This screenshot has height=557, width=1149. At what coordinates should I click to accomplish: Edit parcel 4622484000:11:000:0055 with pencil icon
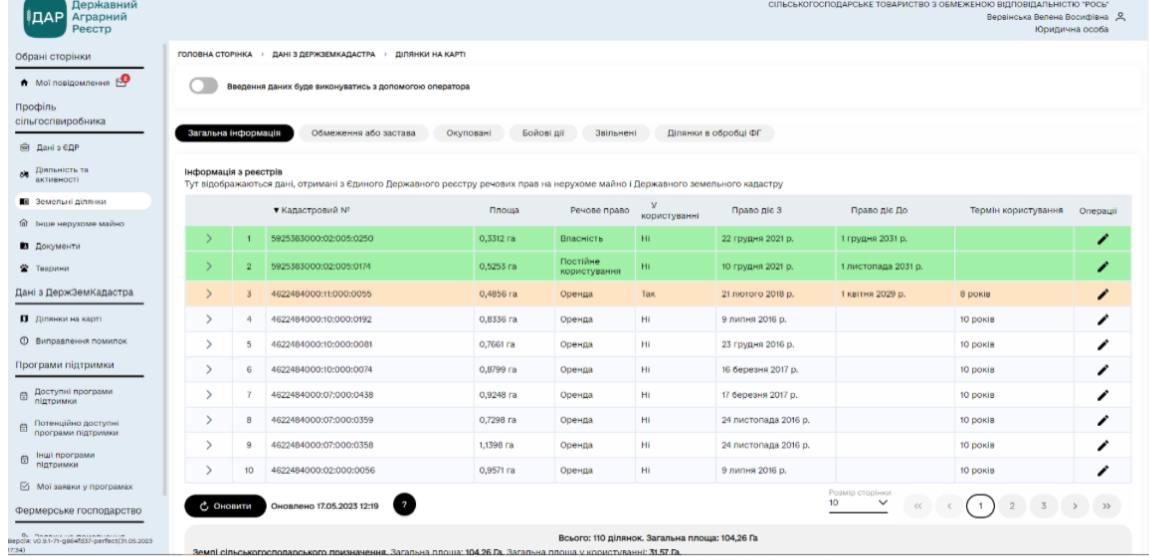tap(1103, 294)
